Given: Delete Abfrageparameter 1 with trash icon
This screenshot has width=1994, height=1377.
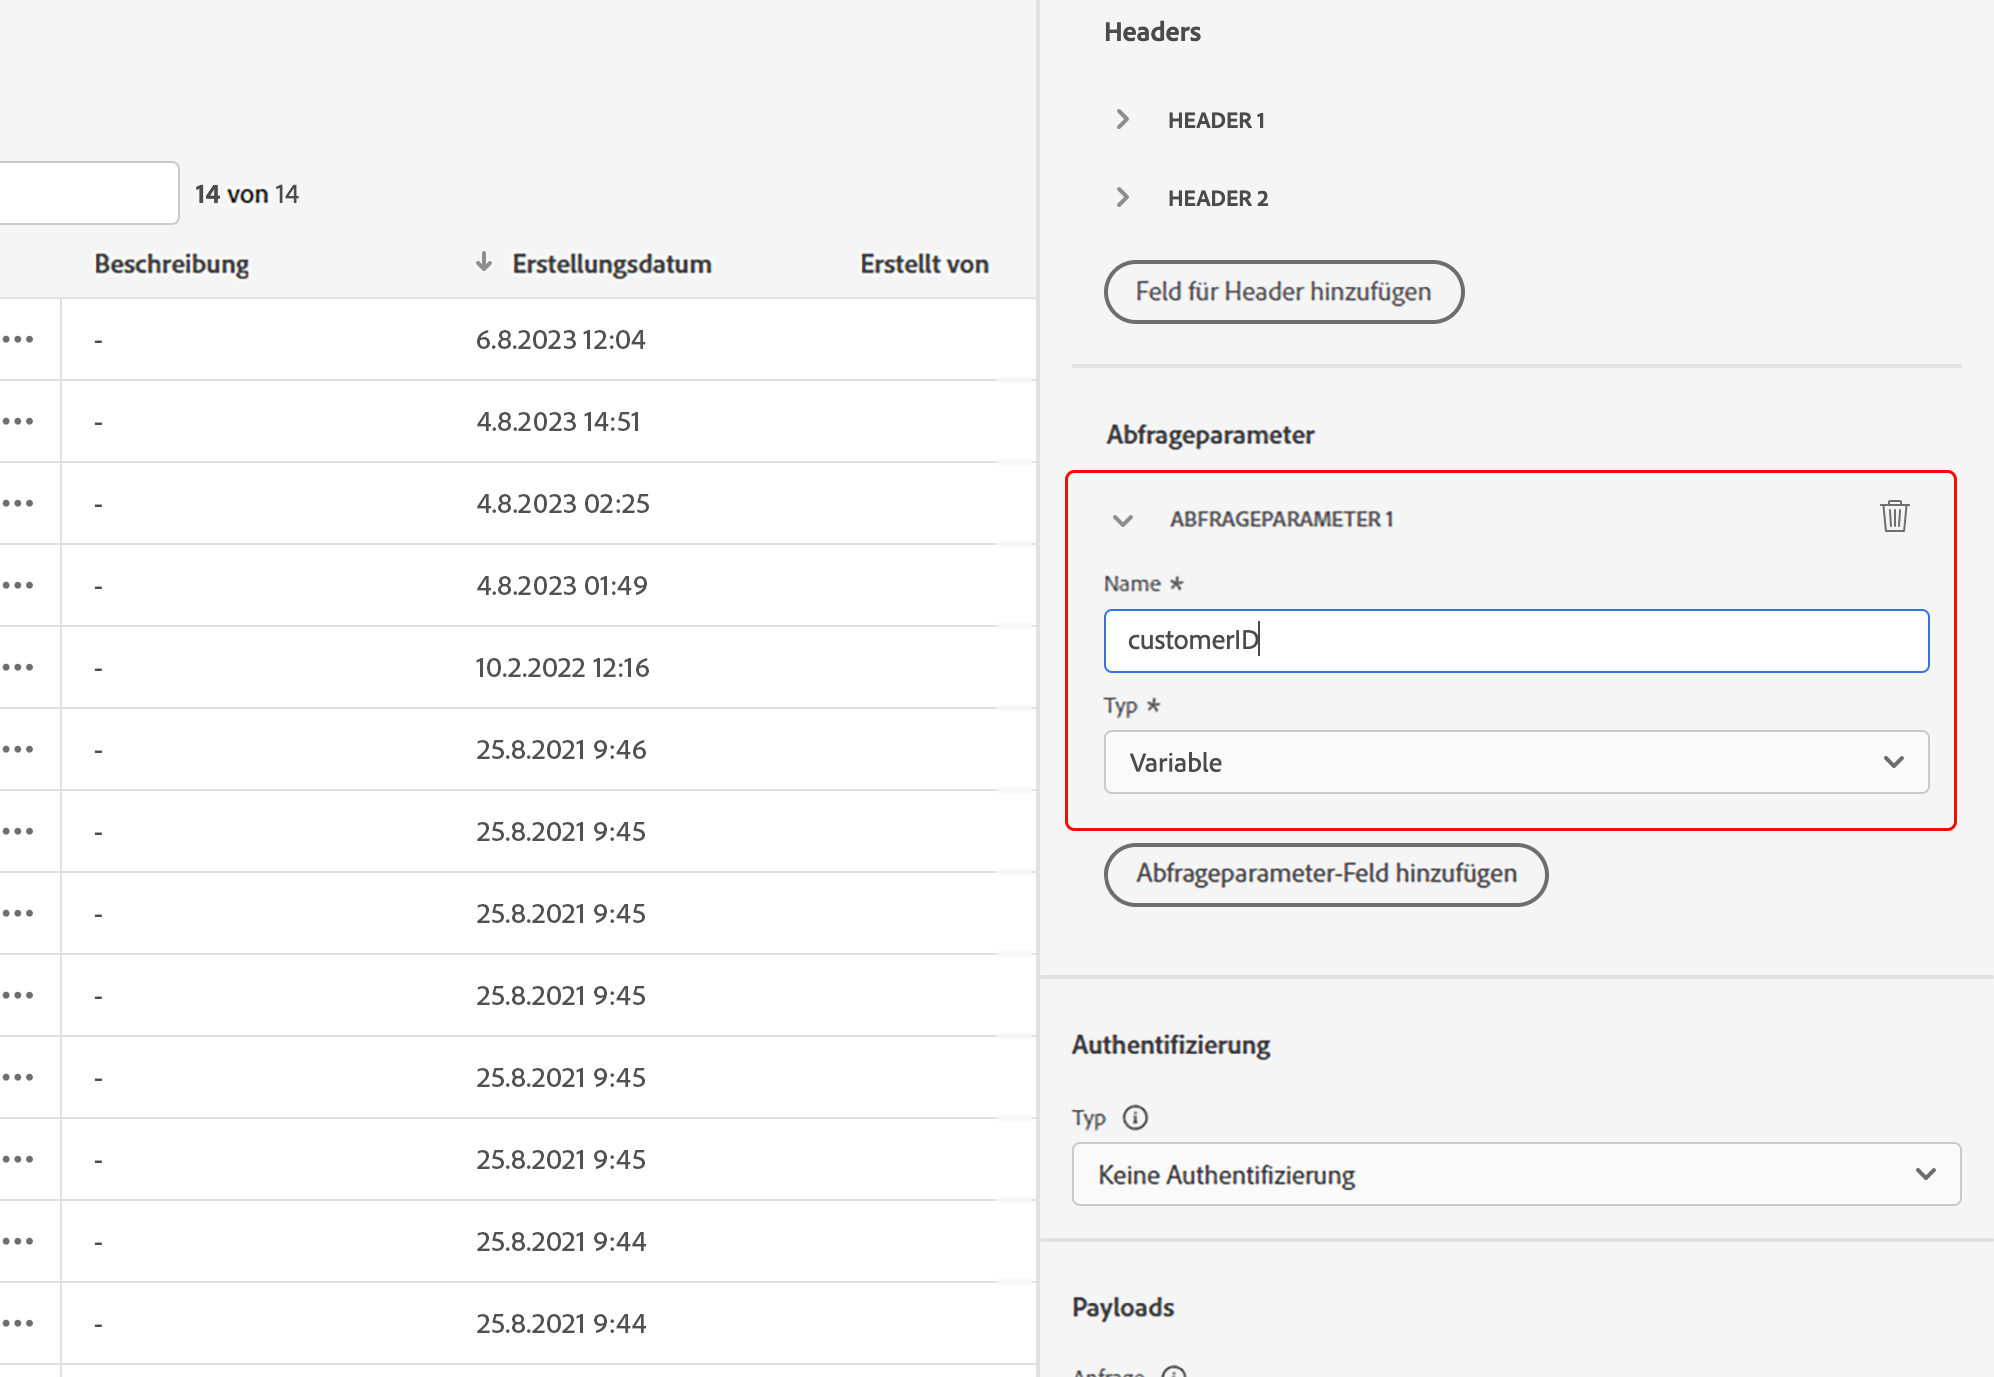Looking at the screenshot, I should click(1894, 517).
